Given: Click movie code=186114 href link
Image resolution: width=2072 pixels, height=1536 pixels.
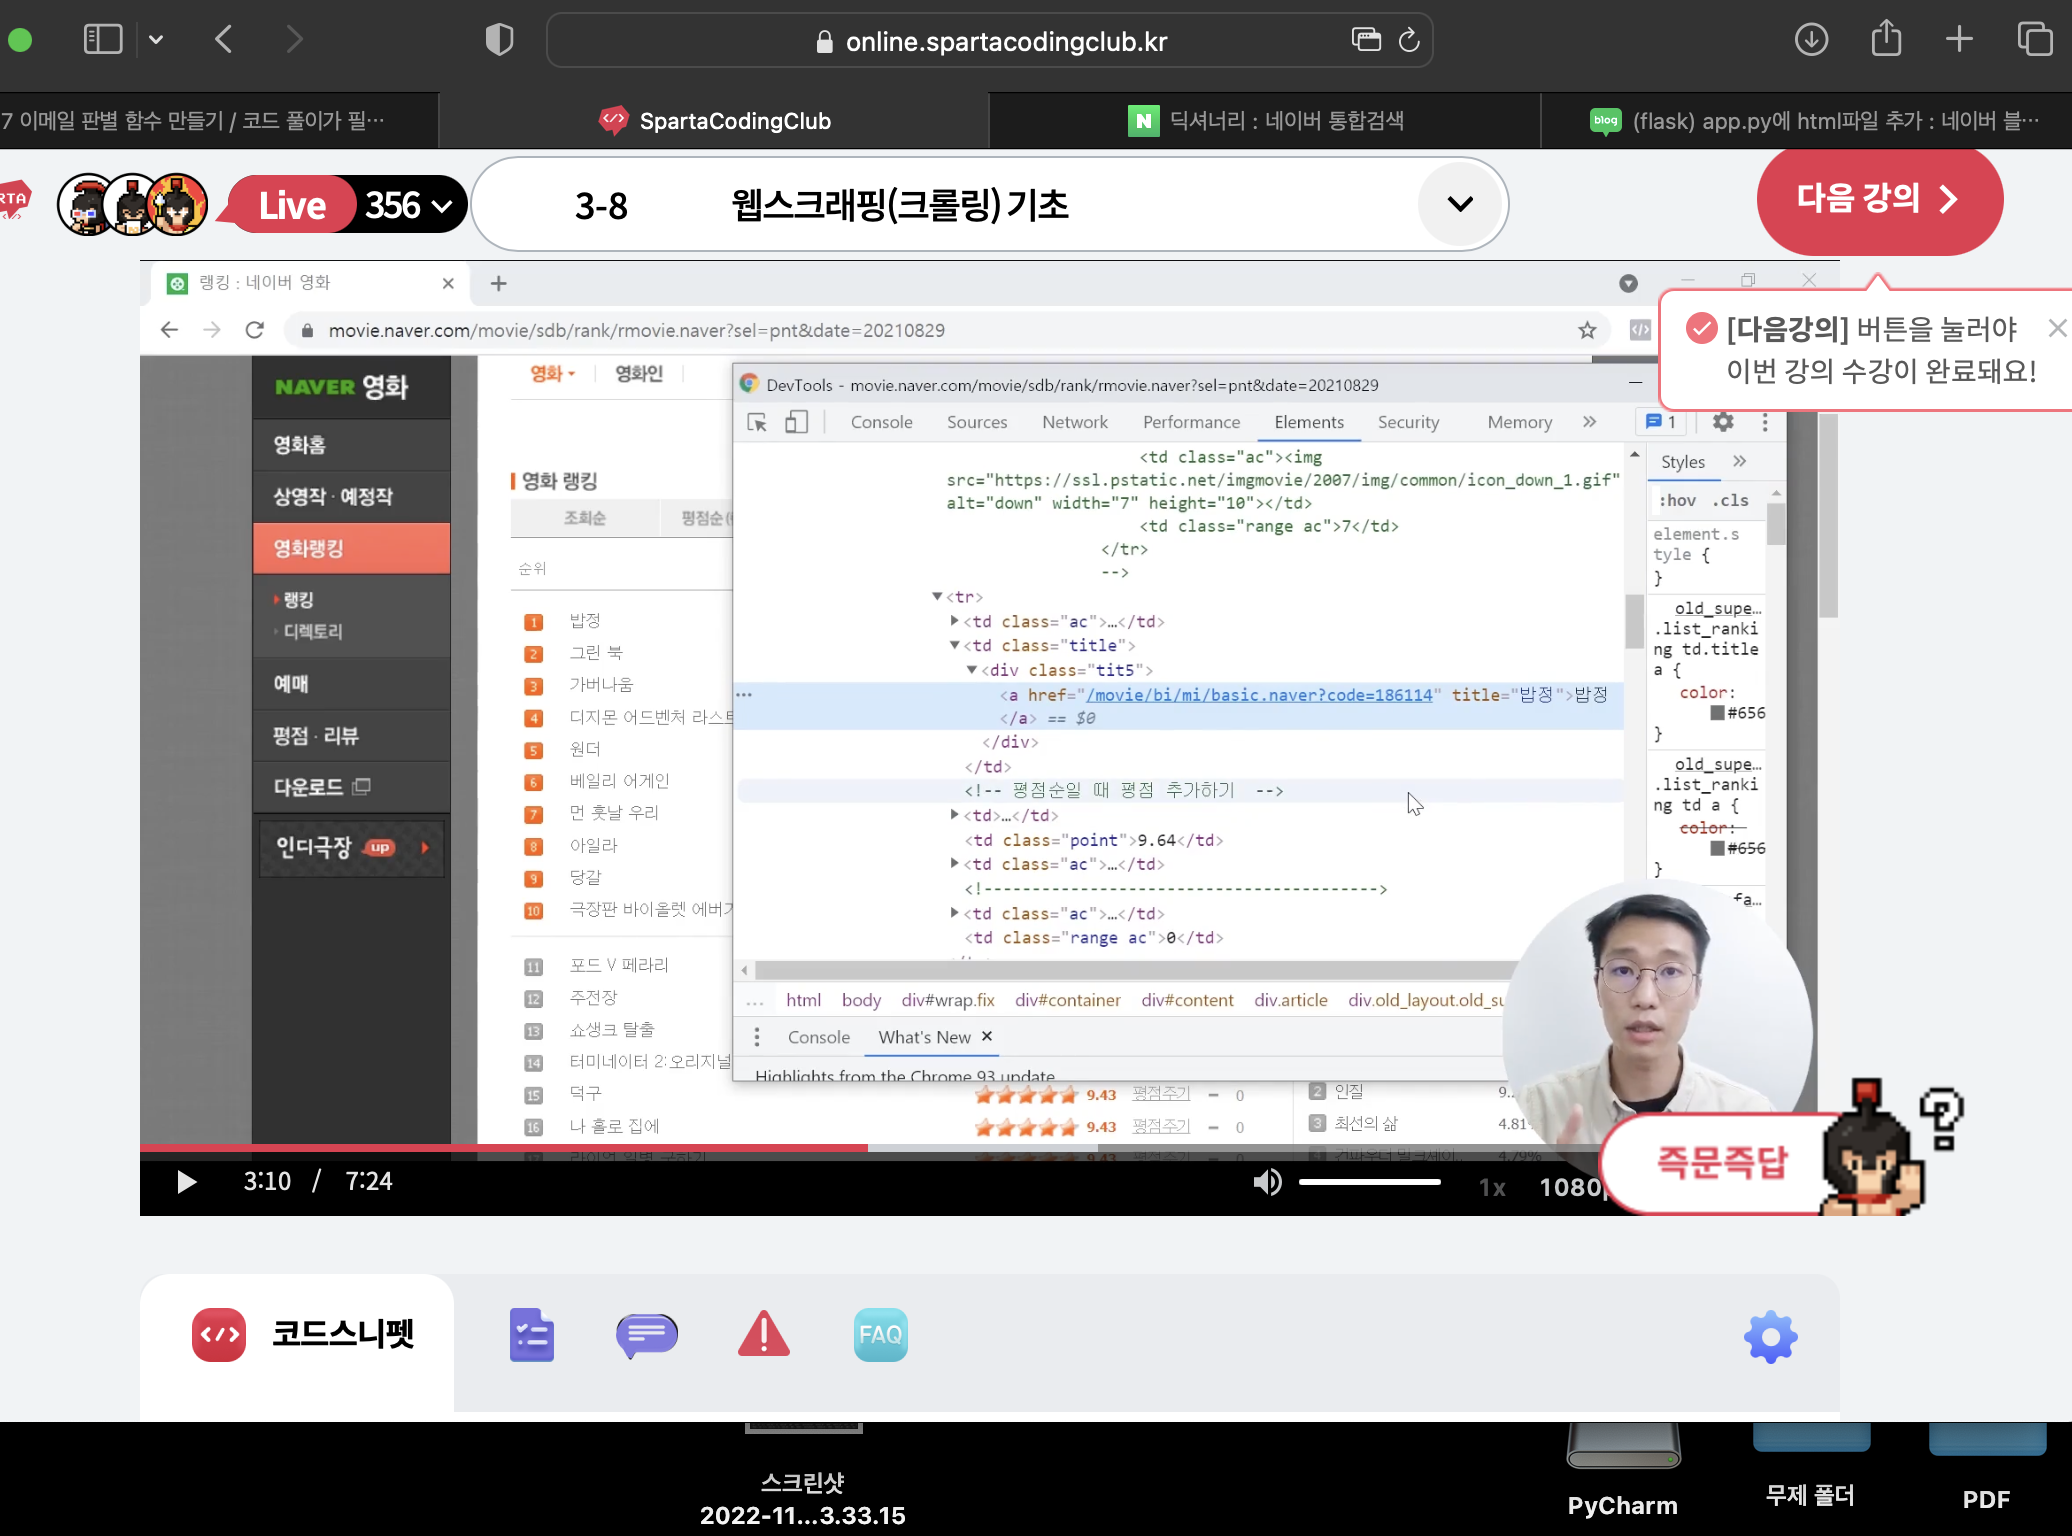Looking at the screenshot, I should (1259, 694).
